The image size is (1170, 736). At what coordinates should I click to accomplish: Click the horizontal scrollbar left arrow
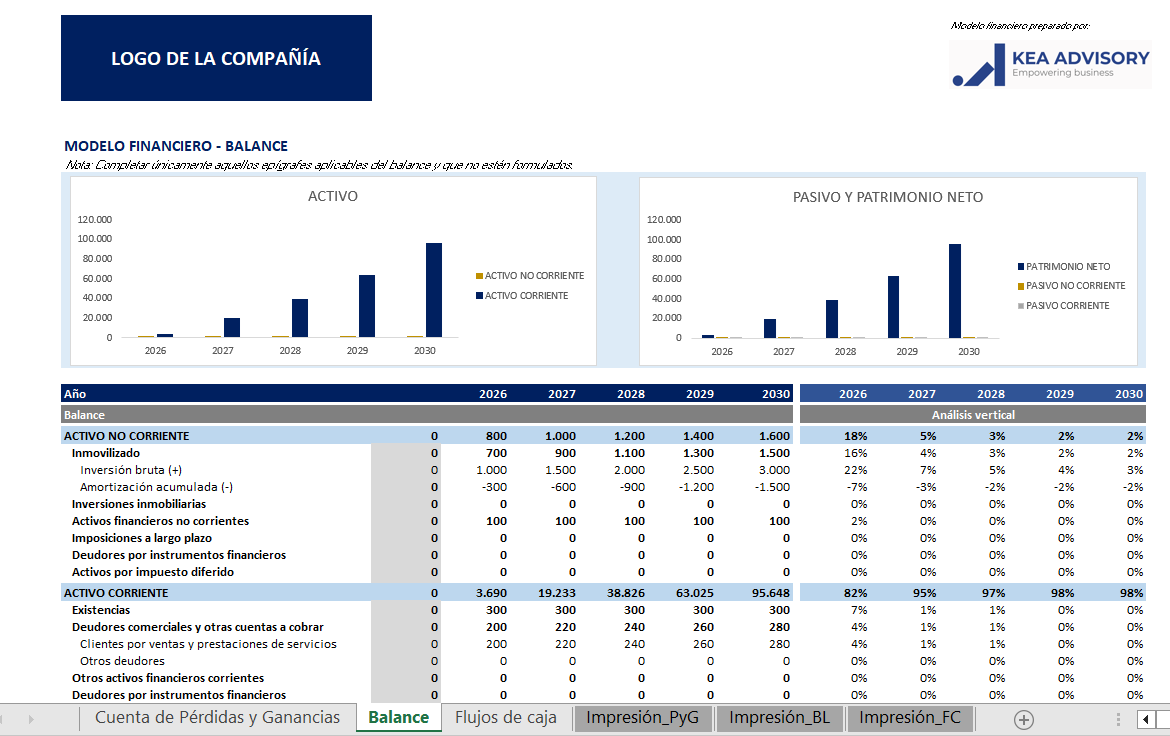click(1145, 719)
